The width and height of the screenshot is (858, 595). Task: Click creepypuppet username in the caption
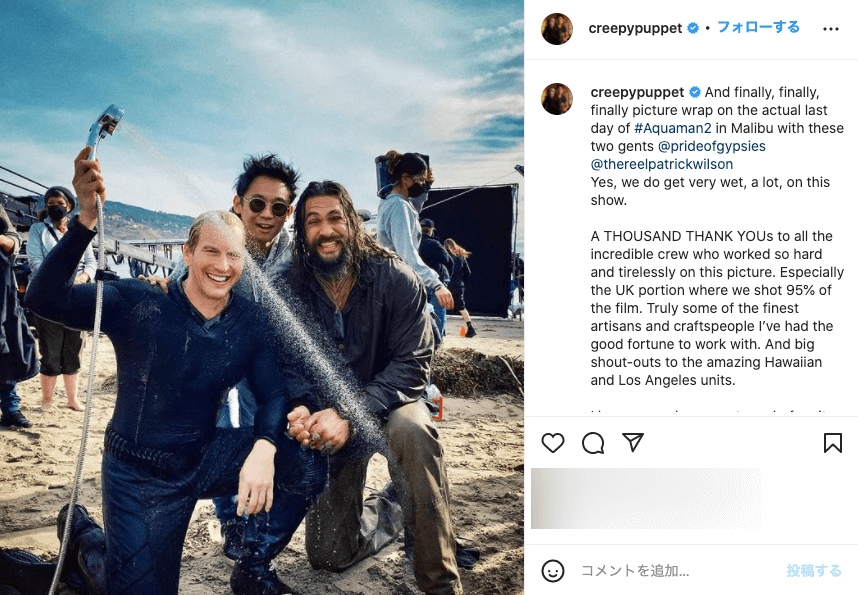(x=637, y=92)
